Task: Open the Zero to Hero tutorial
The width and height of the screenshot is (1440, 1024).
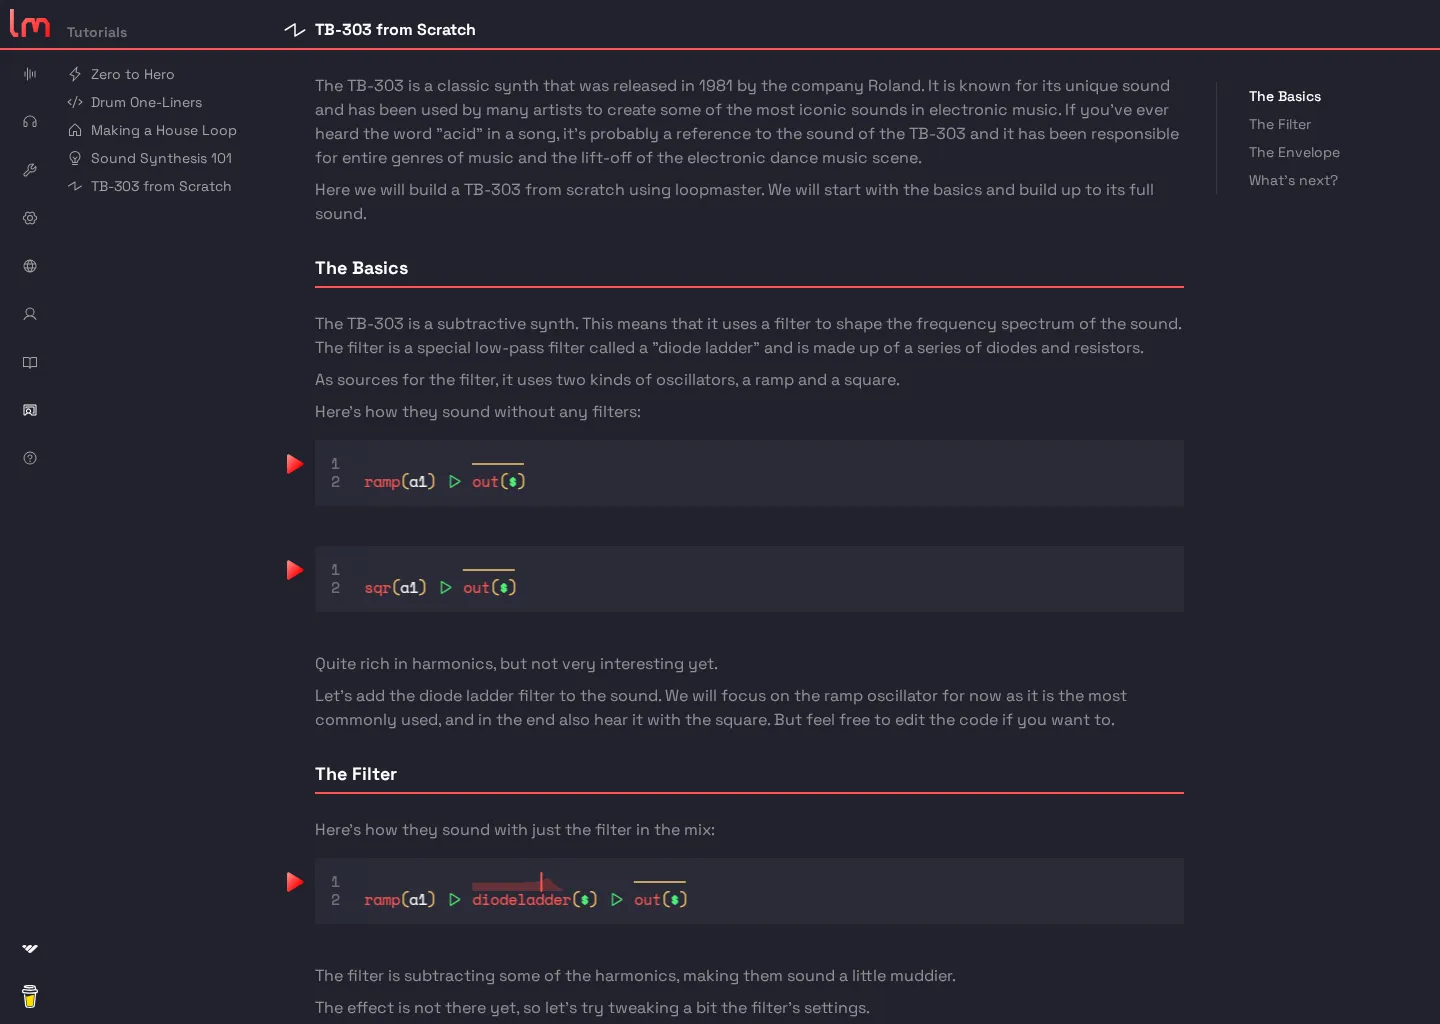Action: (x=132, y=74)
